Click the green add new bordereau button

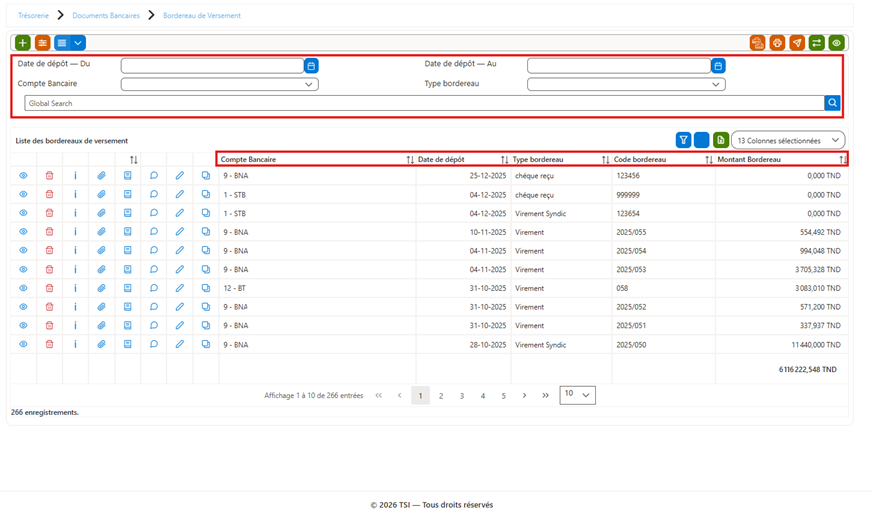(x=23, y=43)
